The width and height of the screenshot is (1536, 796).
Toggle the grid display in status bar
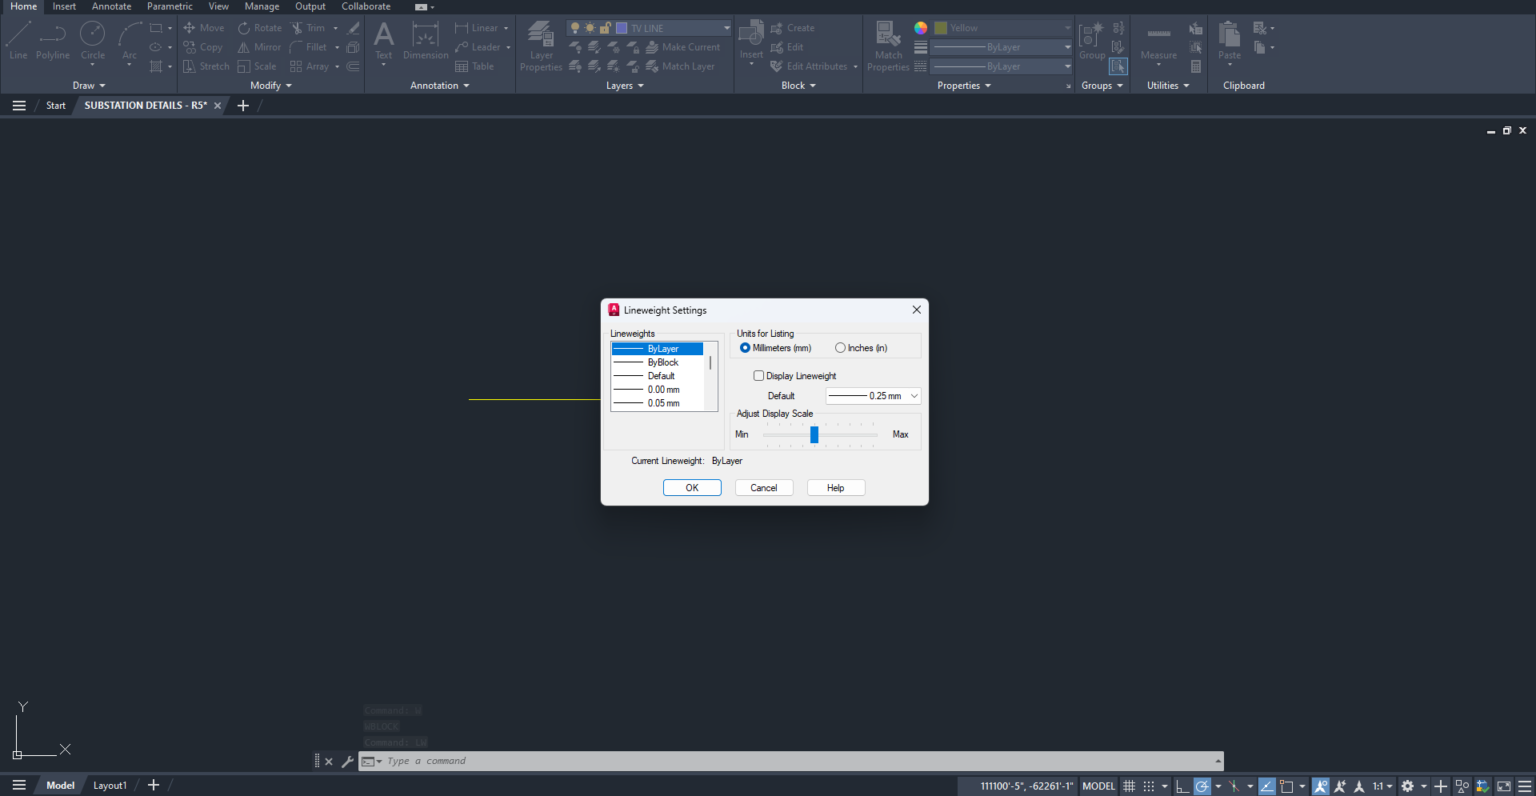point(1128,786)
